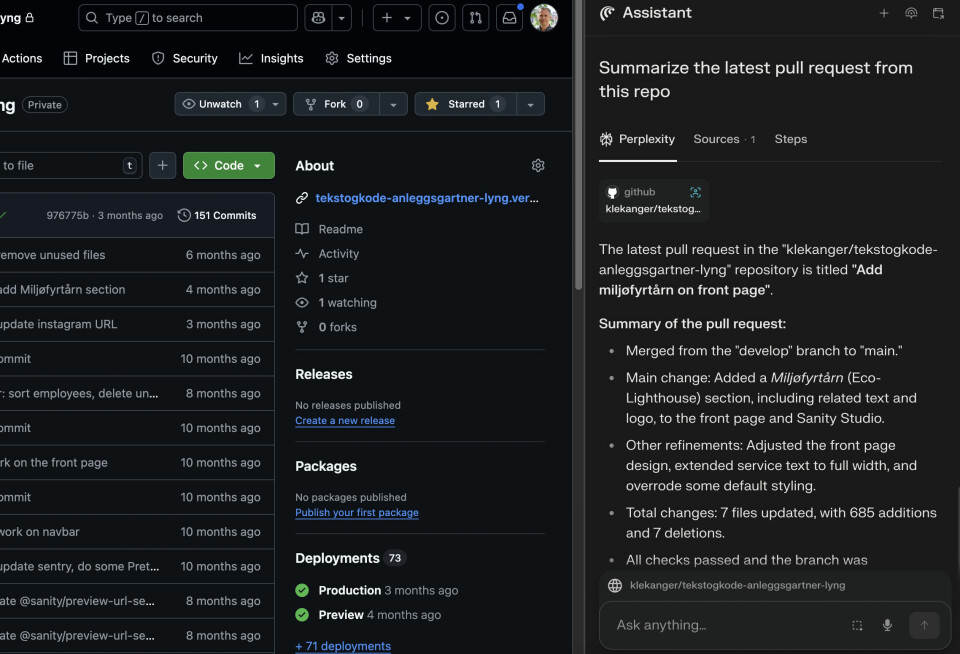
Task: Go to the Security tab
Action: tap(184, 58)
